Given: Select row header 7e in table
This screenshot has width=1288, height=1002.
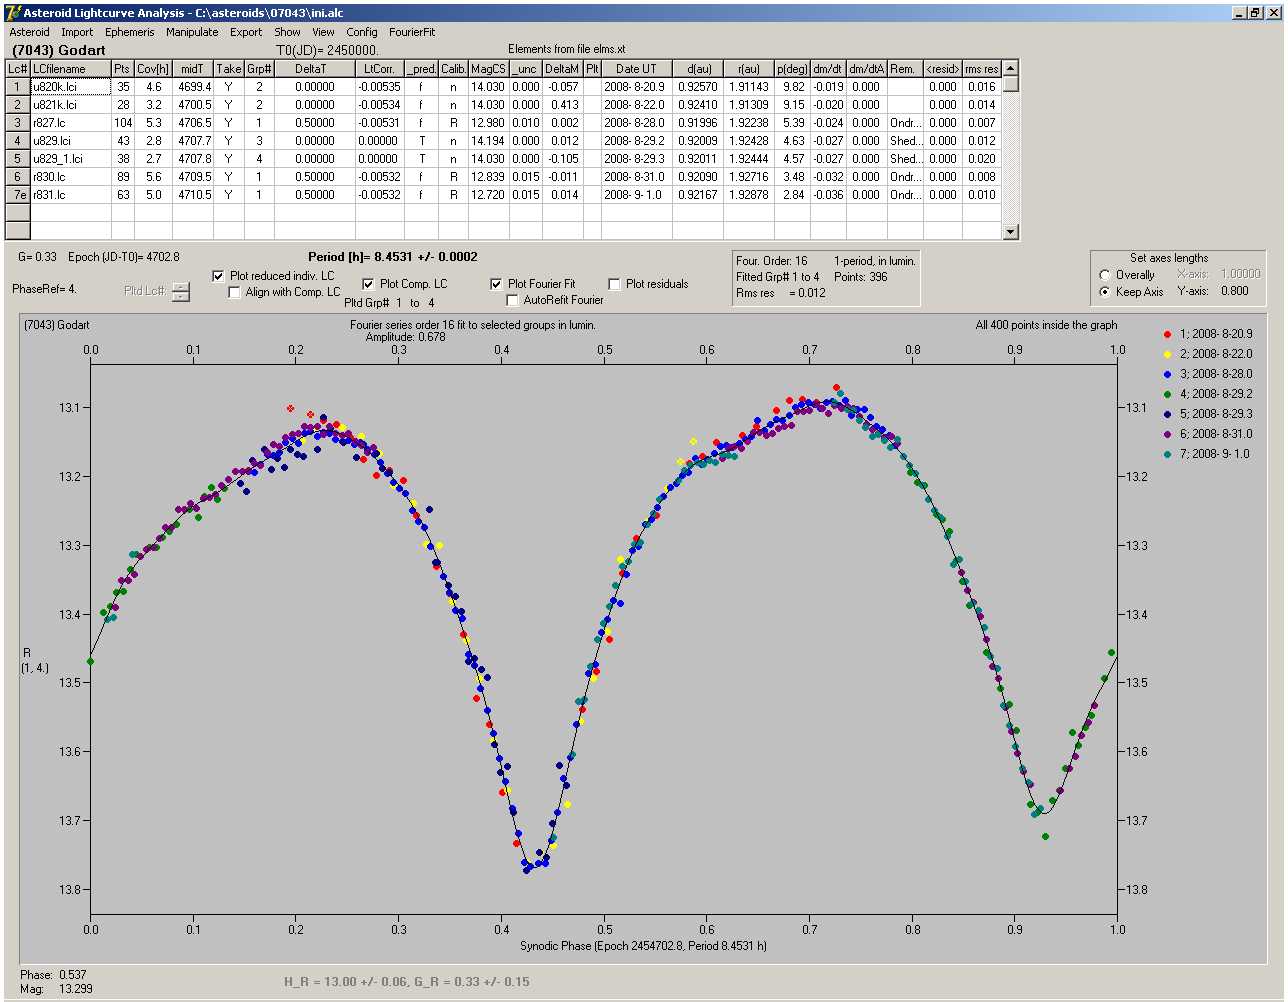Looking at the screenshot, I should (x=18, y=195).
